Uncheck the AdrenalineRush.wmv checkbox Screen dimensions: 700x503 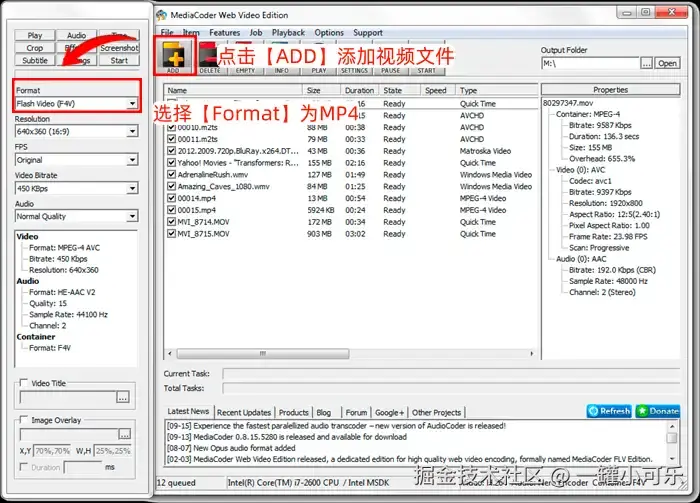click(x=171, y=175)
